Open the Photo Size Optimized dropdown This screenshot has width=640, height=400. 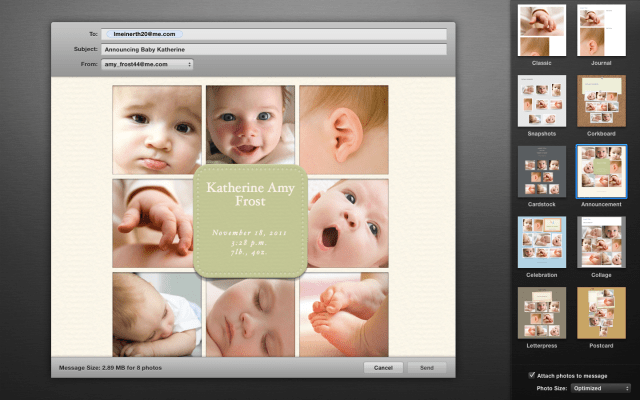point(600,388)
